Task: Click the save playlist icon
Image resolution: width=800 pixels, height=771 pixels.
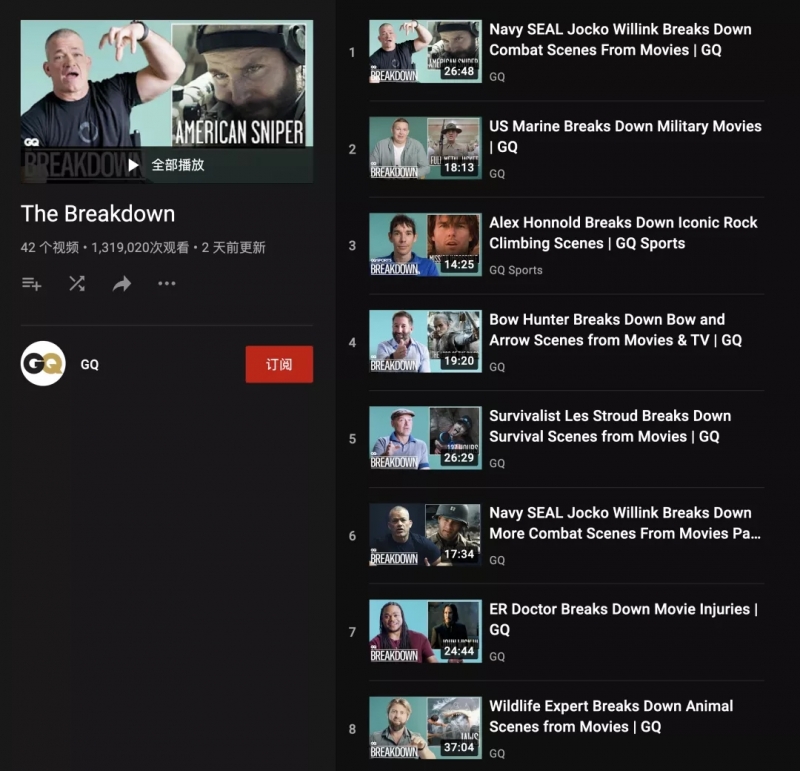Action: (x=32, y=283)
